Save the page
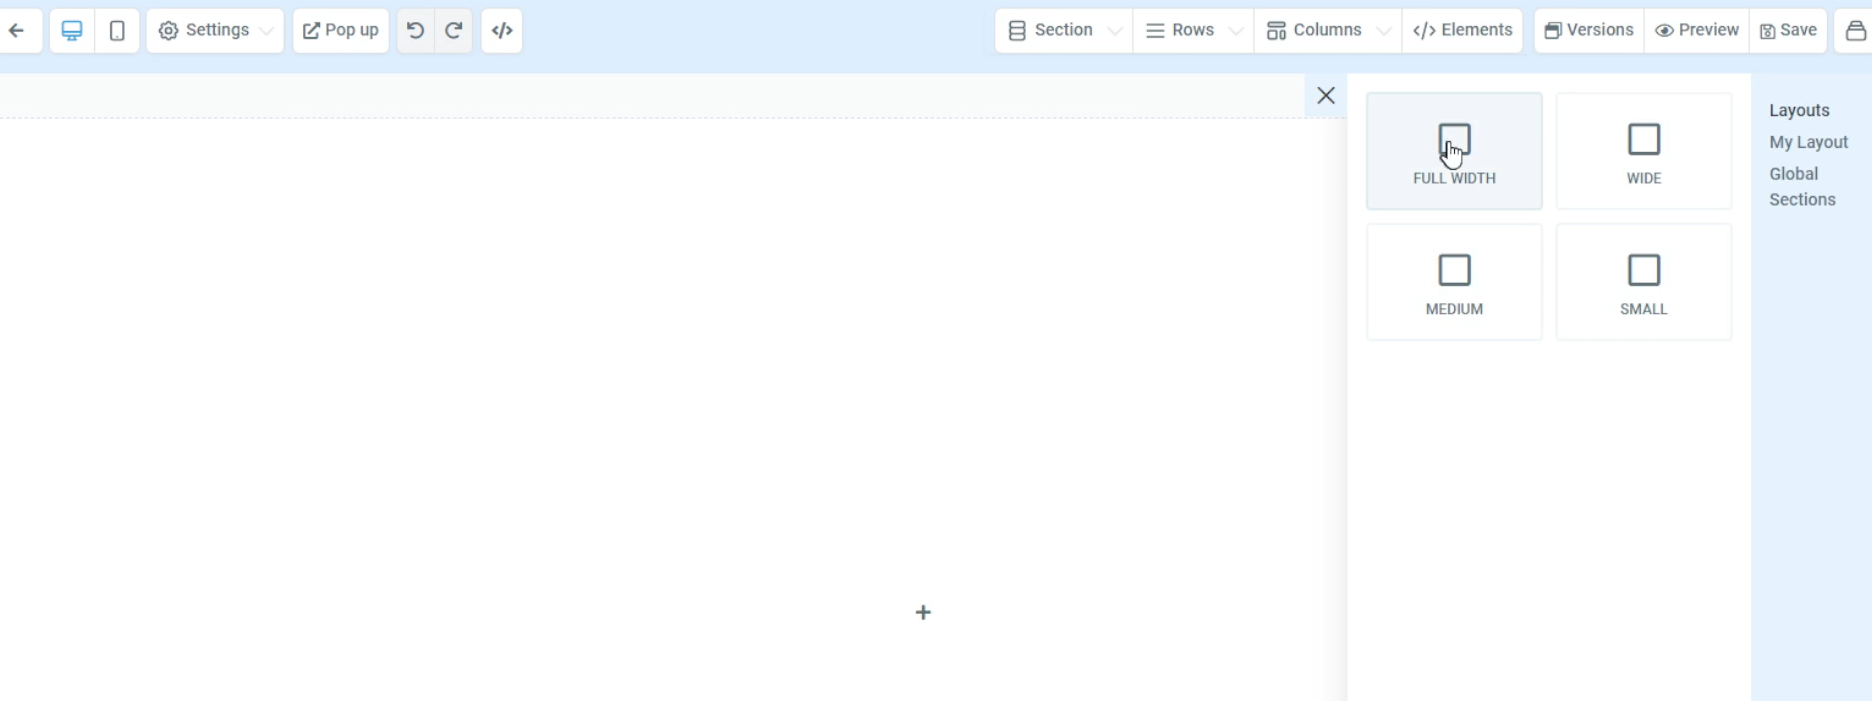1872x701 pixels. 1788,31
